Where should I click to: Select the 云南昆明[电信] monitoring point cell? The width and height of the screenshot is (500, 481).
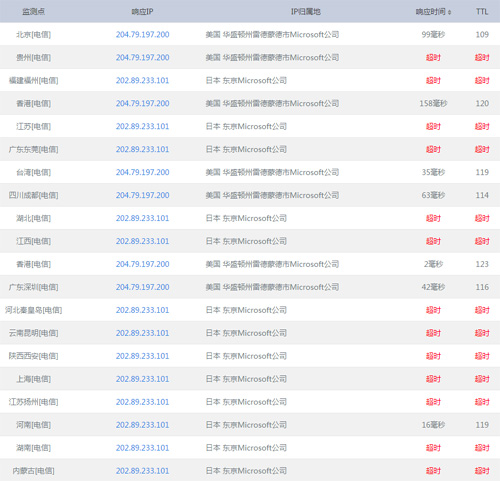(33, 333)
